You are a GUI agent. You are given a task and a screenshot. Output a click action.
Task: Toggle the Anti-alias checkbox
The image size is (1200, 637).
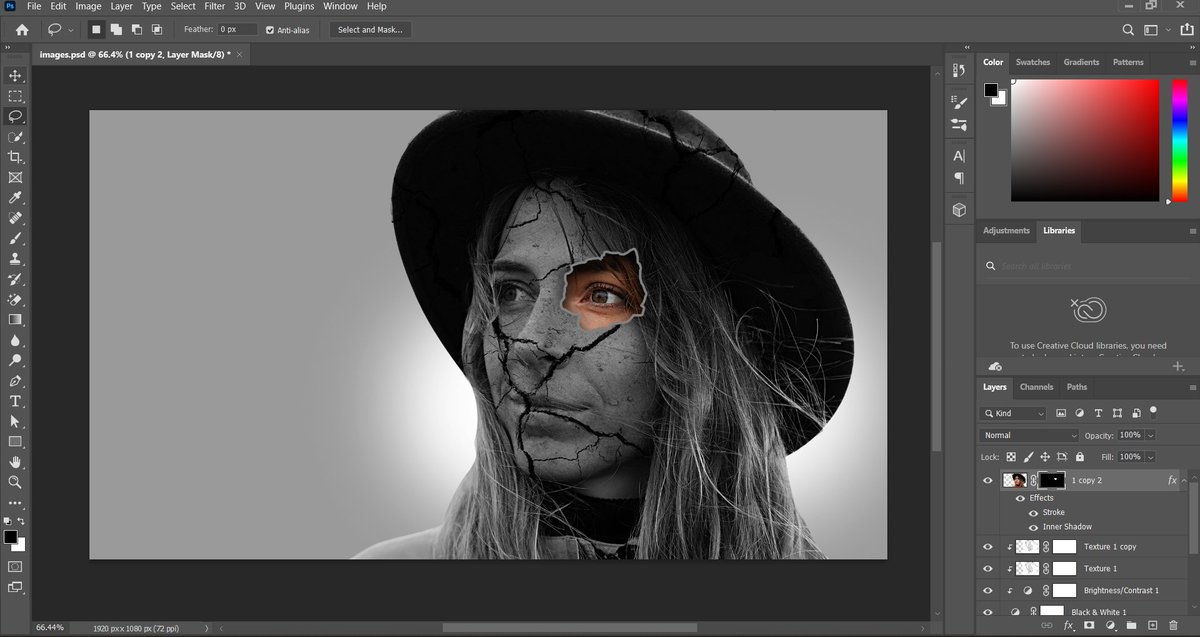coord(270,30)
